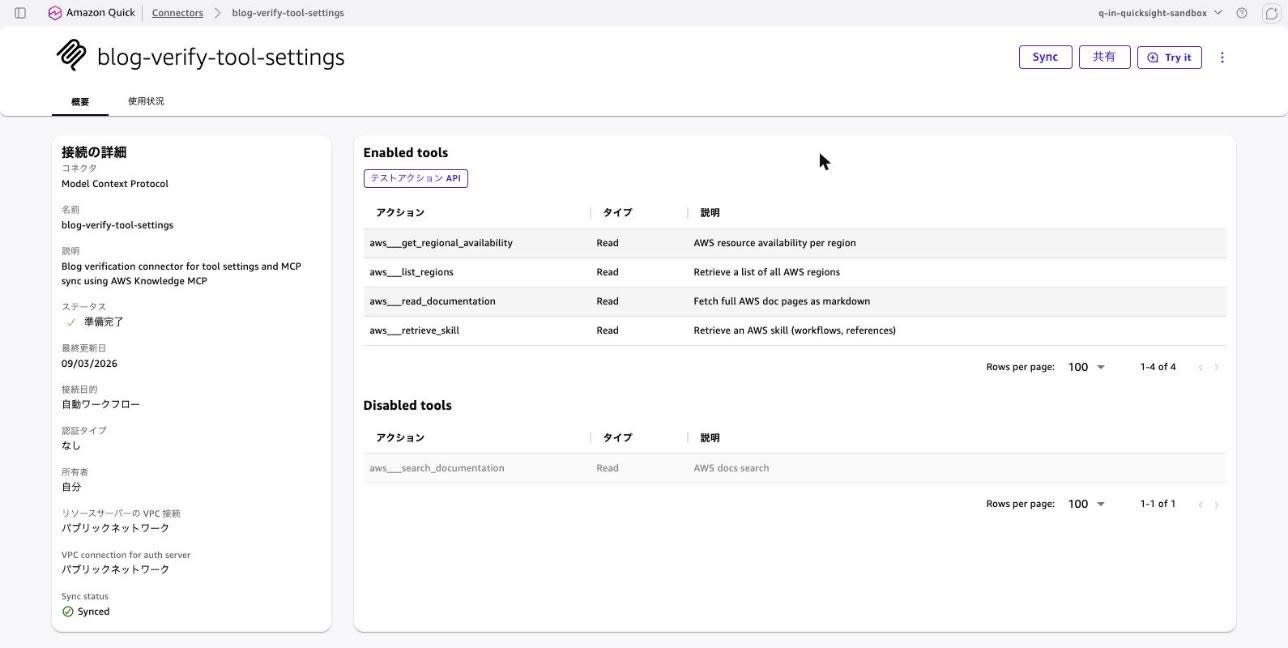1288x648 pixels.
Task: Go to previous page in Enabled tools
Action: tap(1200, 367)
